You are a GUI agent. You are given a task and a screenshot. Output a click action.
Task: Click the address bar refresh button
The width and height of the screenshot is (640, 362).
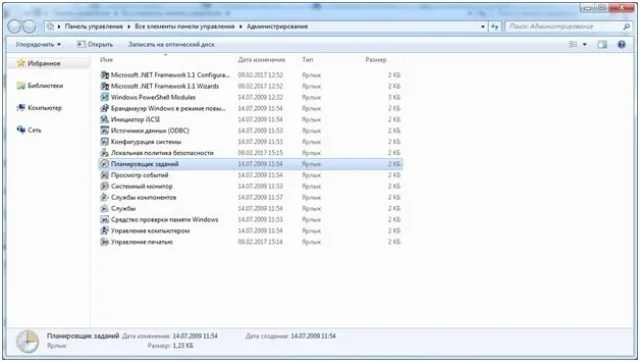[495, 27]
